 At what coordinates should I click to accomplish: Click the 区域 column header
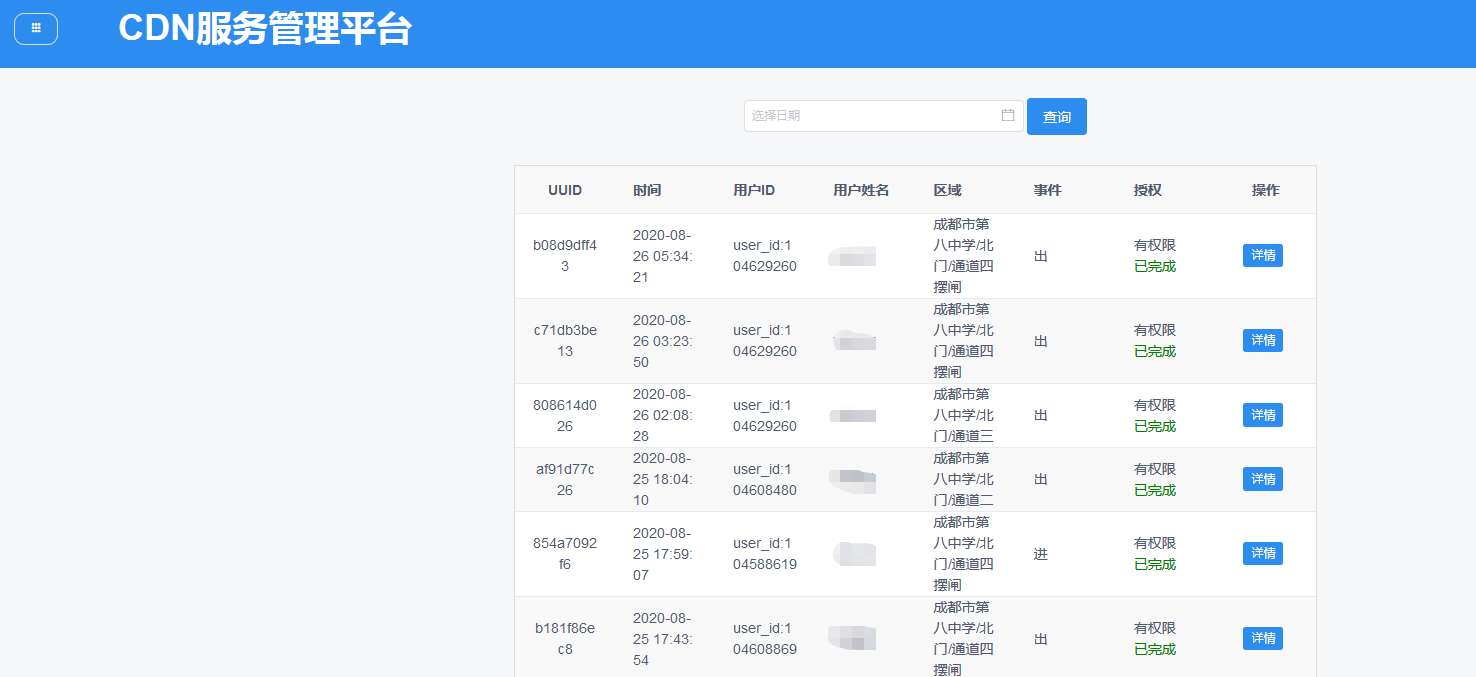(947, 190)
